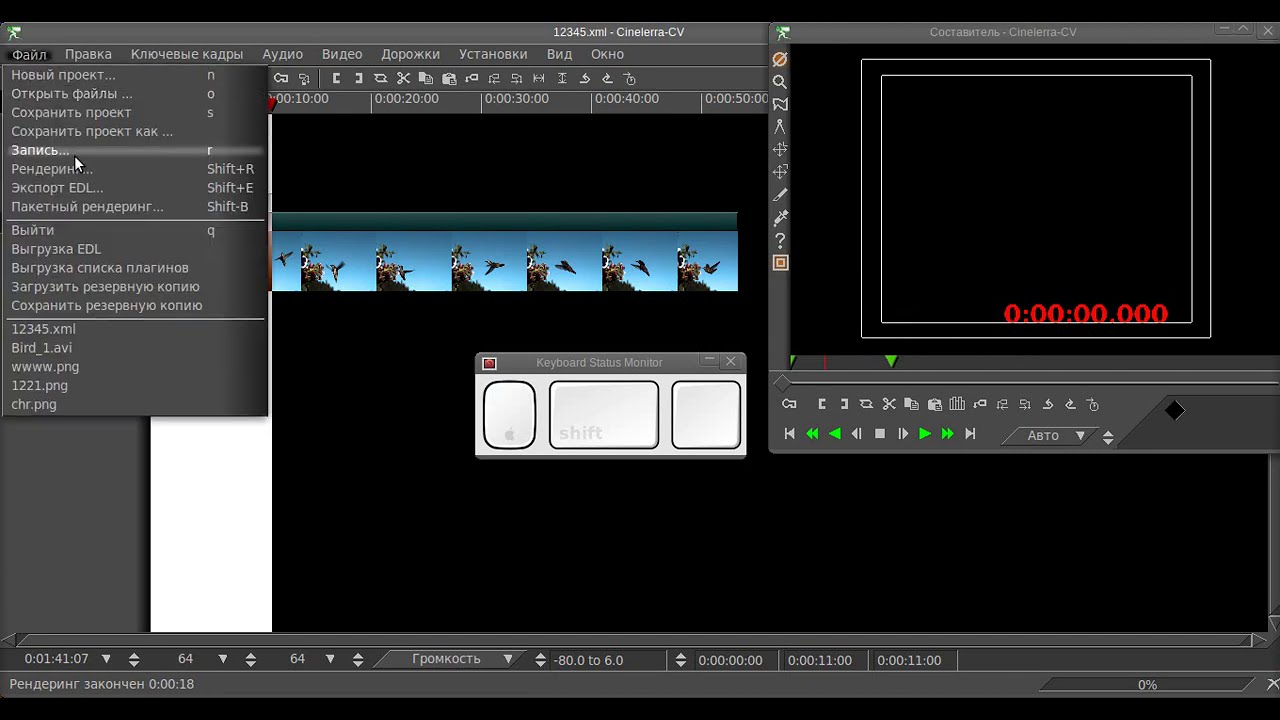
Task: Click the shift key in Keyboard Status Monitor
Action: [604, 414]
